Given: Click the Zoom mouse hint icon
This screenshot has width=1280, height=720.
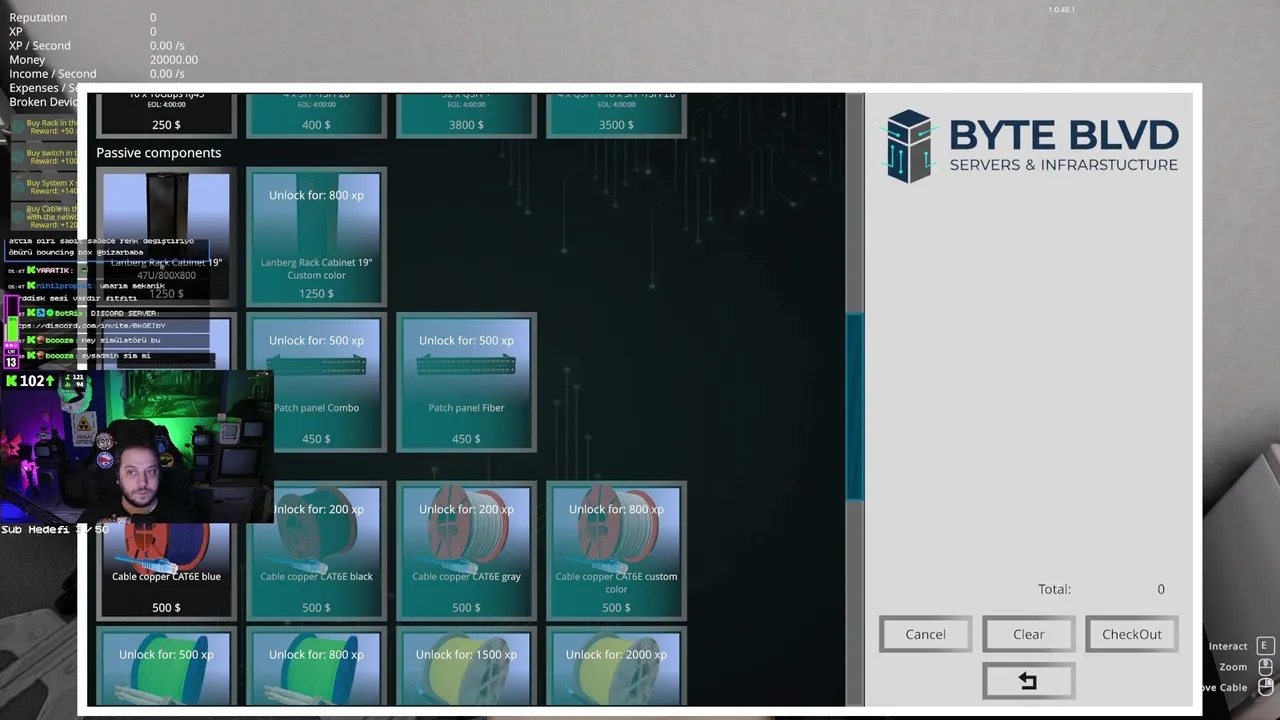Looking at the screenshot, I should [x=1265, y=667].
